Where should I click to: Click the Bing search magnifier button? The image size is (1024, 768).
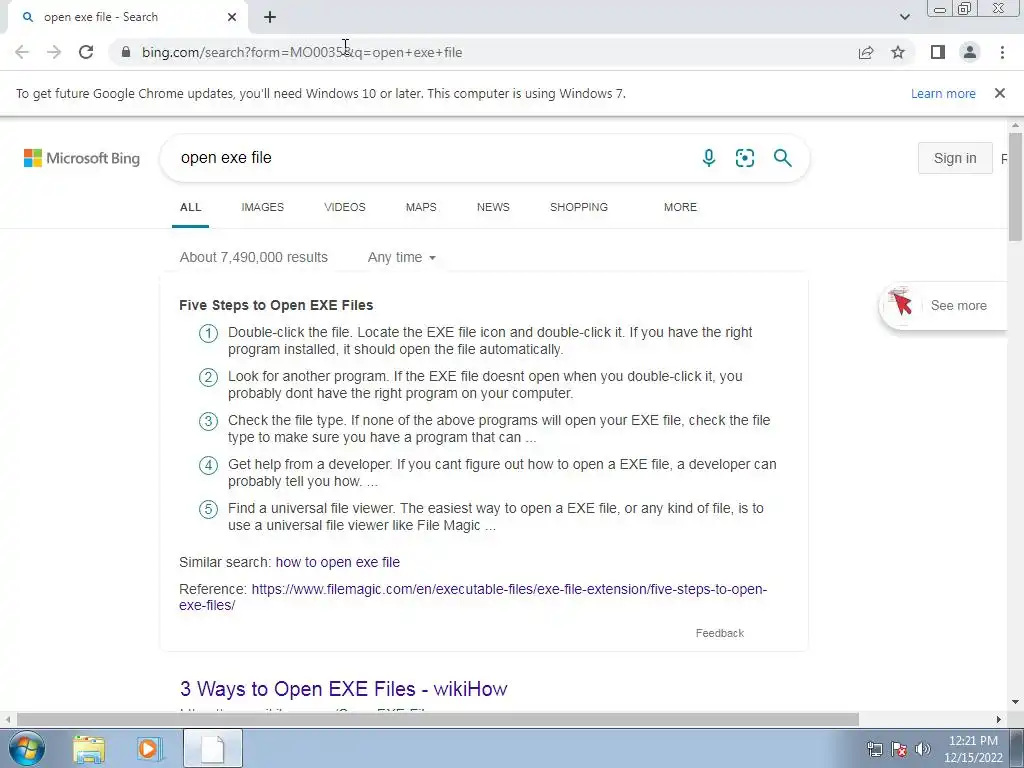tap(782, 157)
